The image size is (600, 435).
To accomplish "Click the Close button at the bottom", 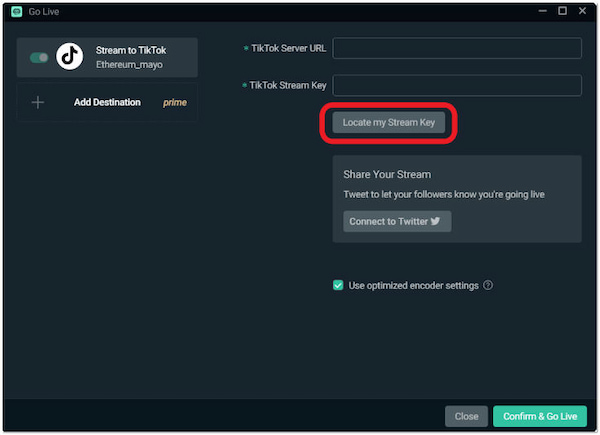I will (466, 416).
